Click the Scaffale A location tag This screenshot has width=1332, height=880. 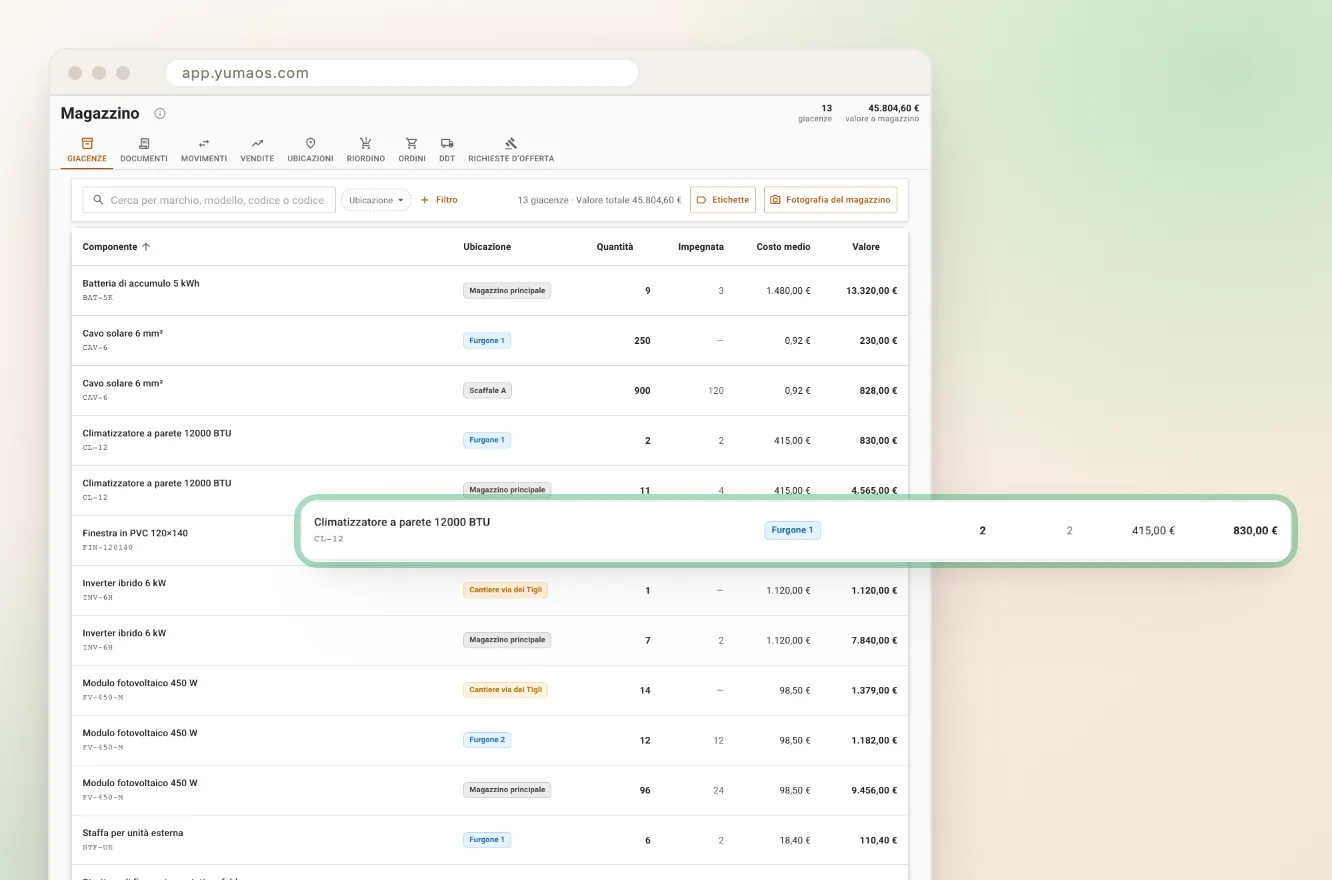487,391
